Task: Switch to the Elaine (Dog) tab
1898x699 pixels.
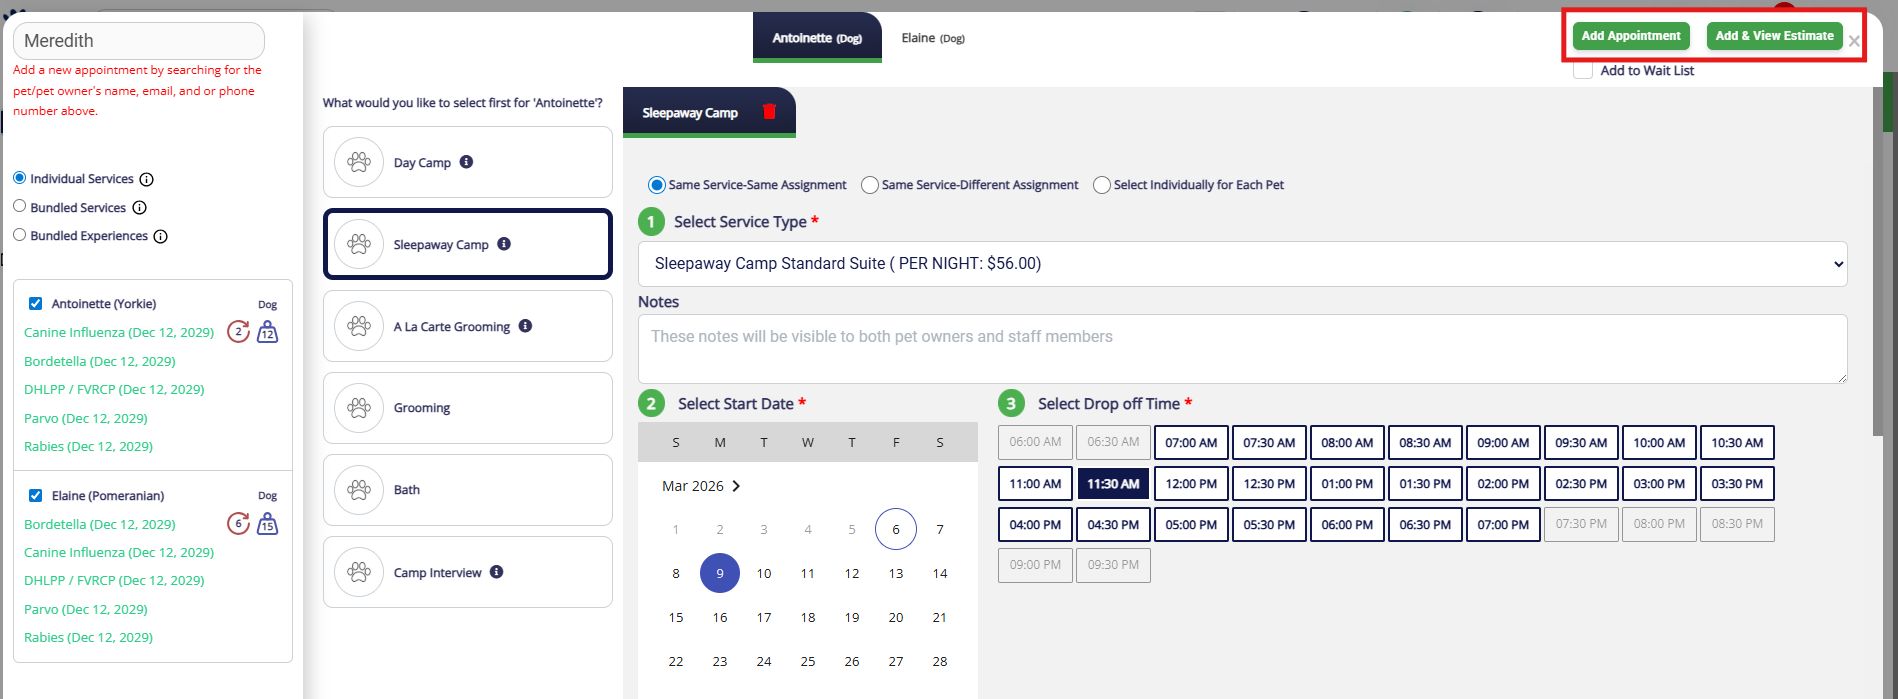Action: [933, 38]
